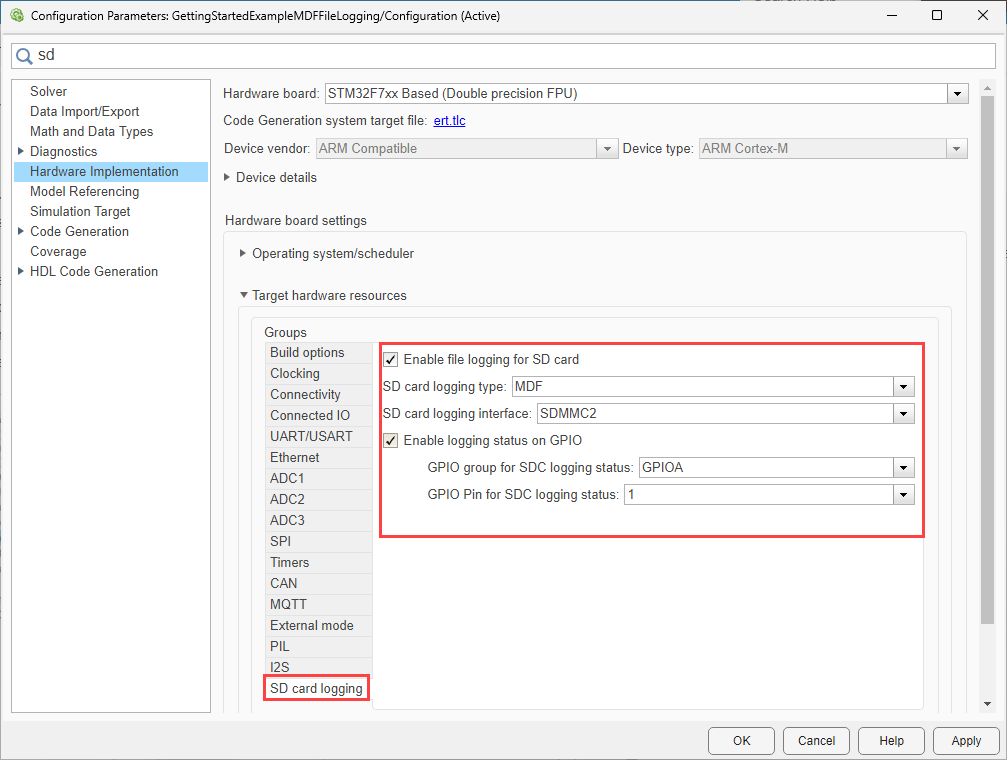This screenshot has height=760, width=1007.
Task: Open SD card logging interface dropdown
Action: [x=903, y=413]
